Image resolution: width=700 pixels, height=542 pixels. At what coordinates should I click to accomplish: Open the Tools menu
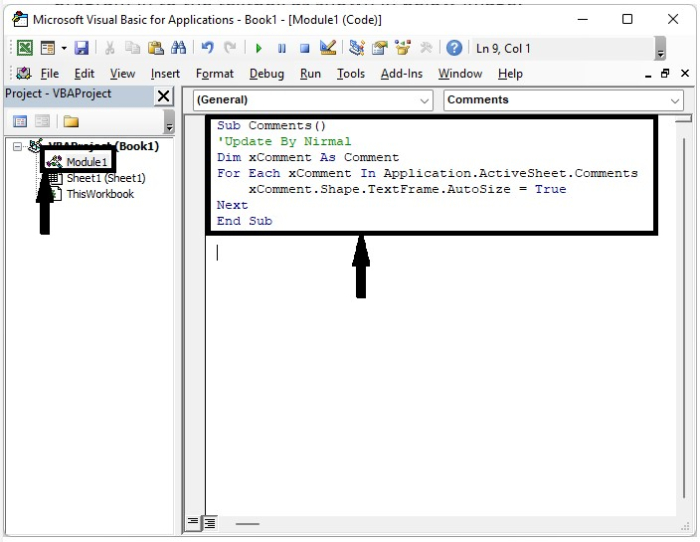click(x=351, y=74)
